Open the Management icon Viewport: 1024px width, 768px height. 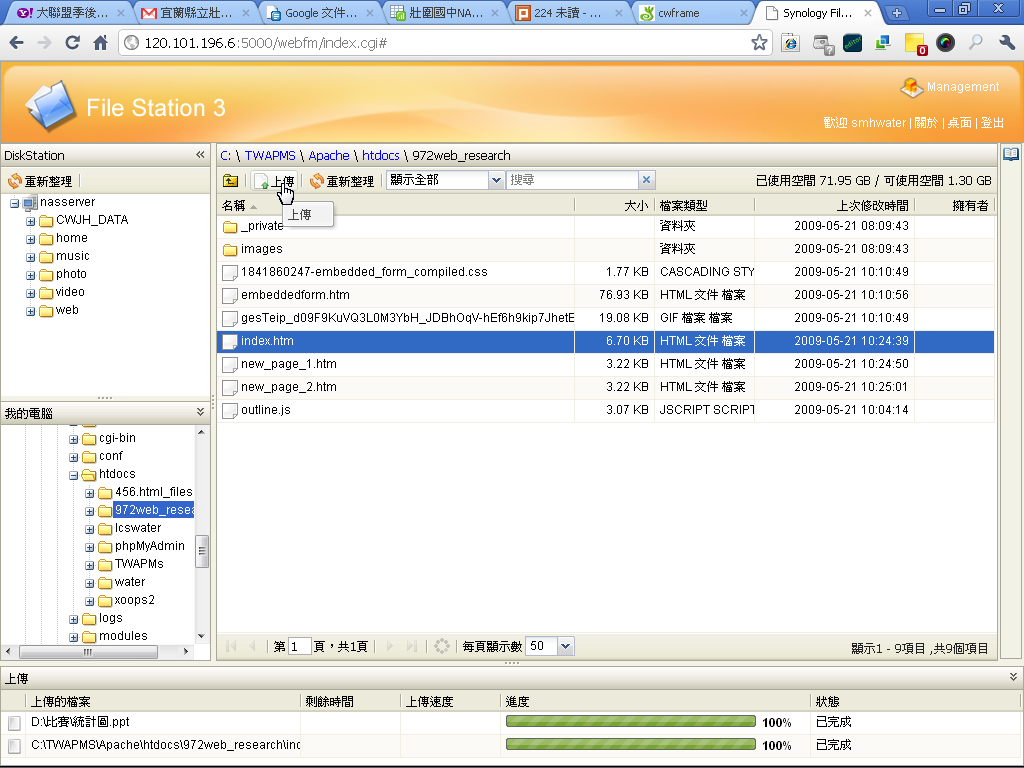(911, 87)
